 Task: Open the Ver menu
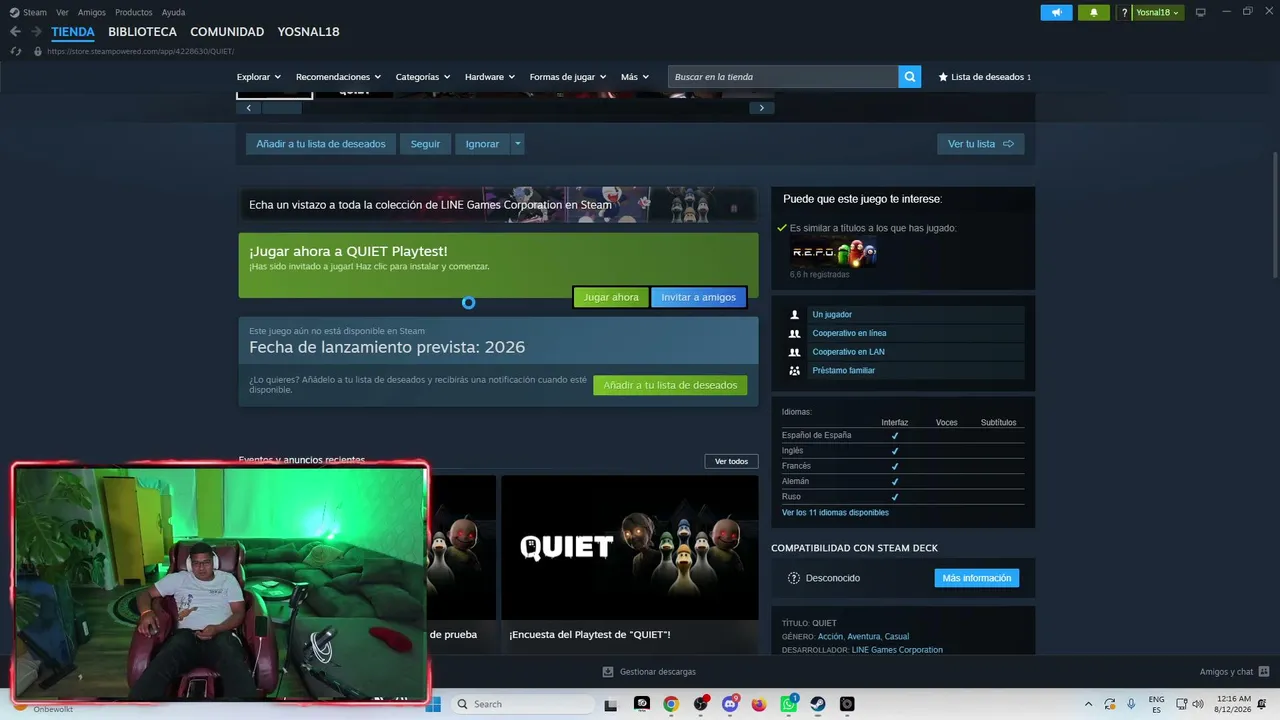pyautogui.click(x=62, y=12)
